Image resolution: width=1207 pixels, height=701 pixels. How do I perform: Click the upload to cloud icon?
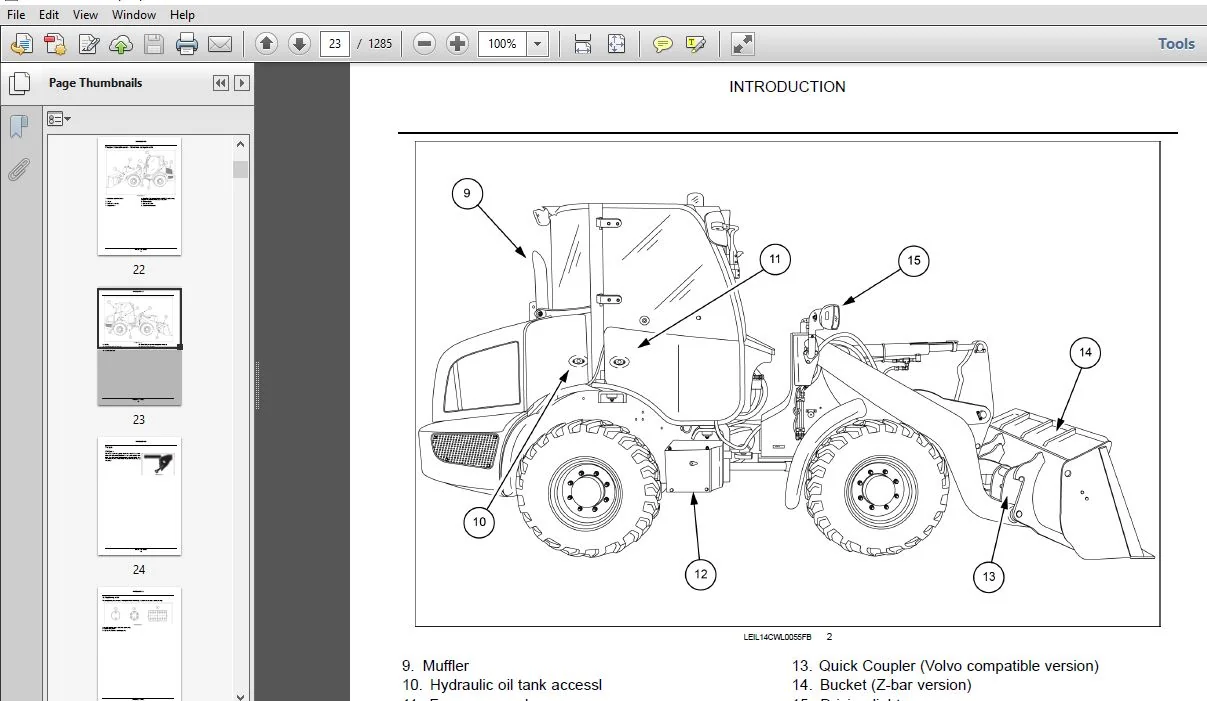[121, 44]
